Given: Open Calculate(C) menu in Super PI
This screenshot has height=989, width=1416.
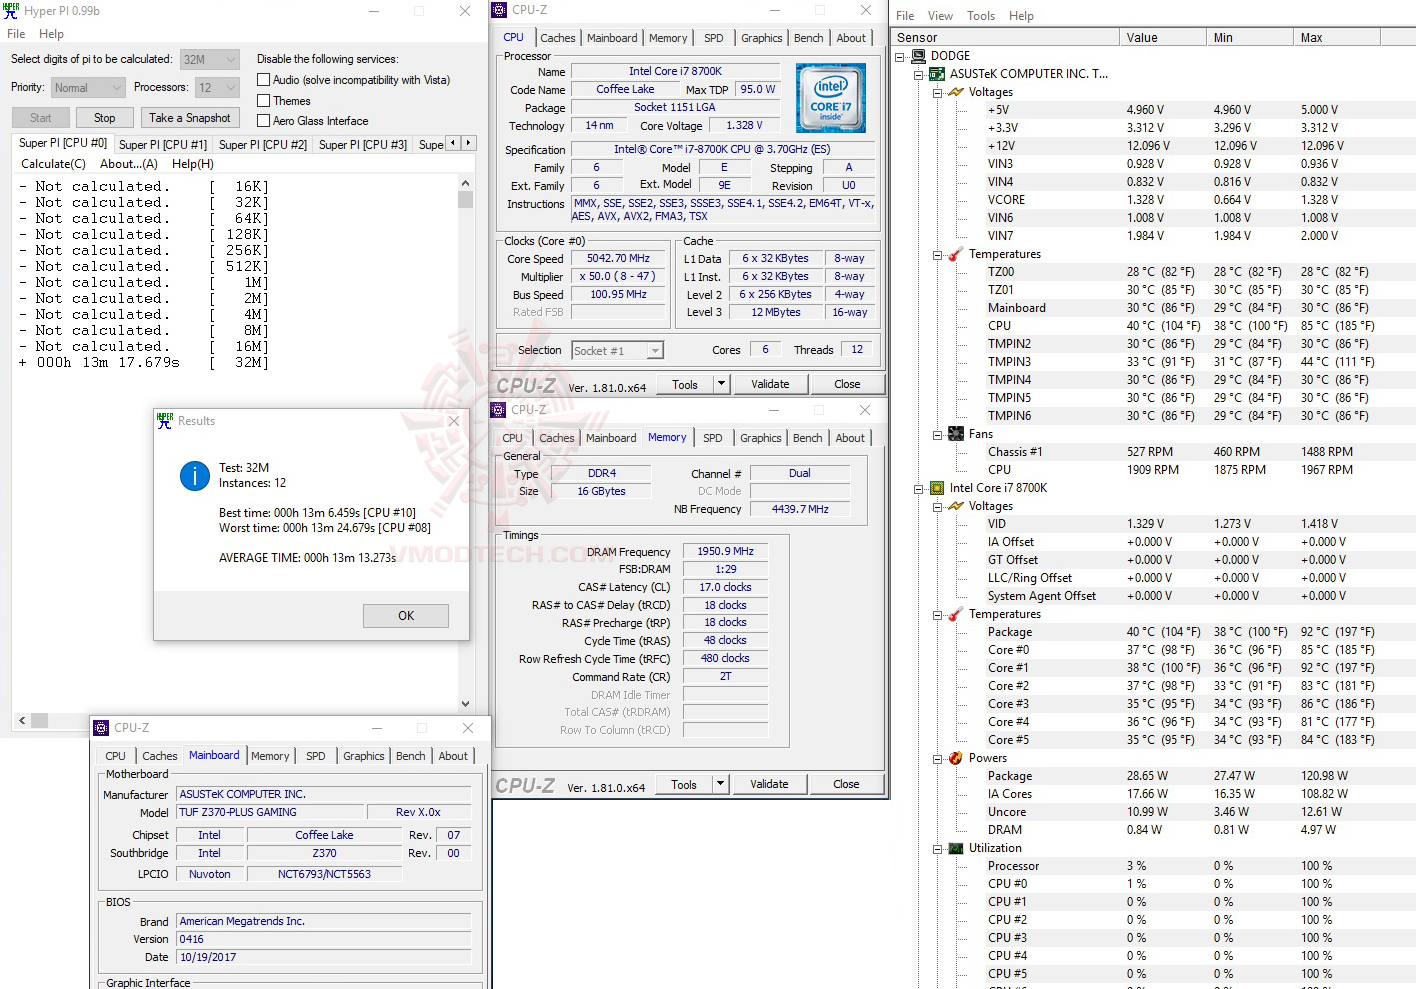Looking at the screenshot, I should [53, 164].
